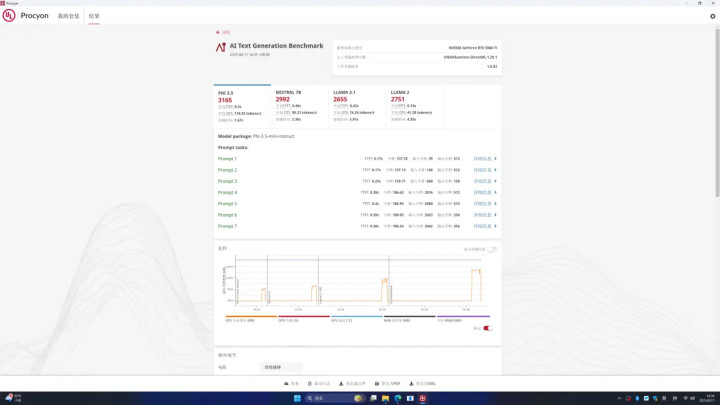Viewport: 720px width, 405px height.
Task: Select the LLAMA 2 score tab
Action: pyautogui.click(x=415, y=106)
